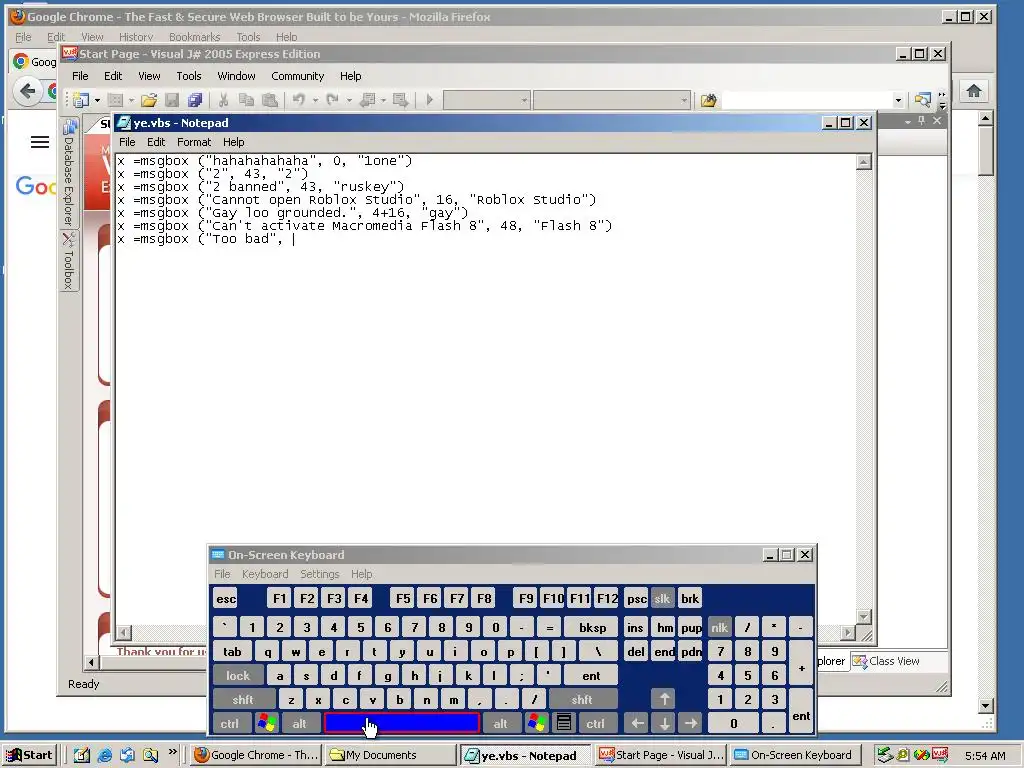Viewport: 1024px width, 768px height.
Task: Click the Cut scissors icon in Visual J# toolbar
Action: click(223, 100)
